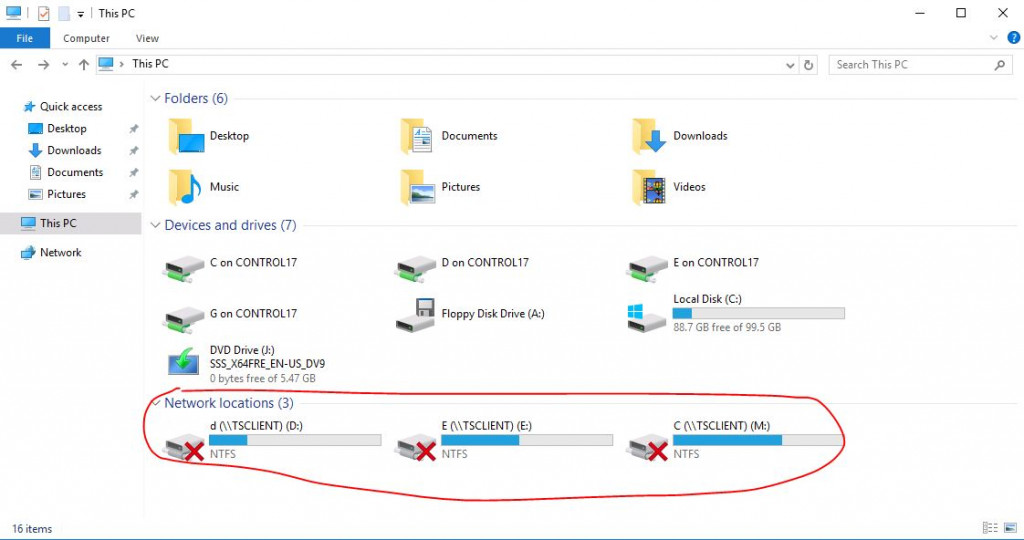Collapse the Devices and drives (7) group
This screenshot has width=1024, height=540.
click(155, 225)
